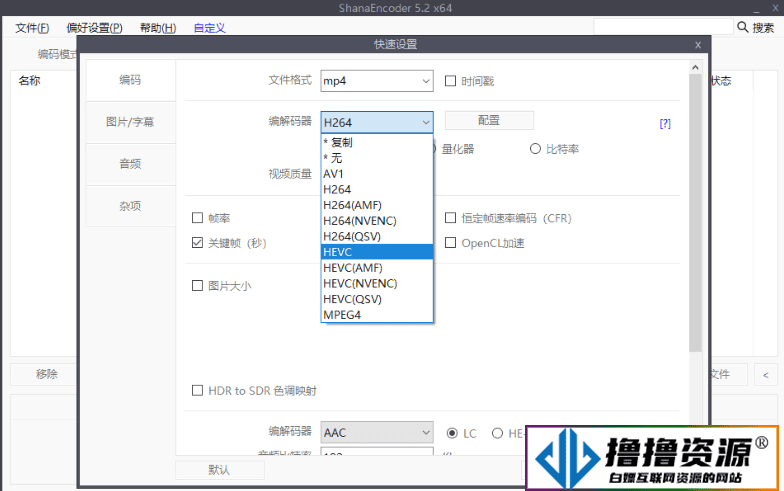Select highlighted HEVC codec option
The image size is (784, 491).
pyautogui.click(x=376, y=252)
